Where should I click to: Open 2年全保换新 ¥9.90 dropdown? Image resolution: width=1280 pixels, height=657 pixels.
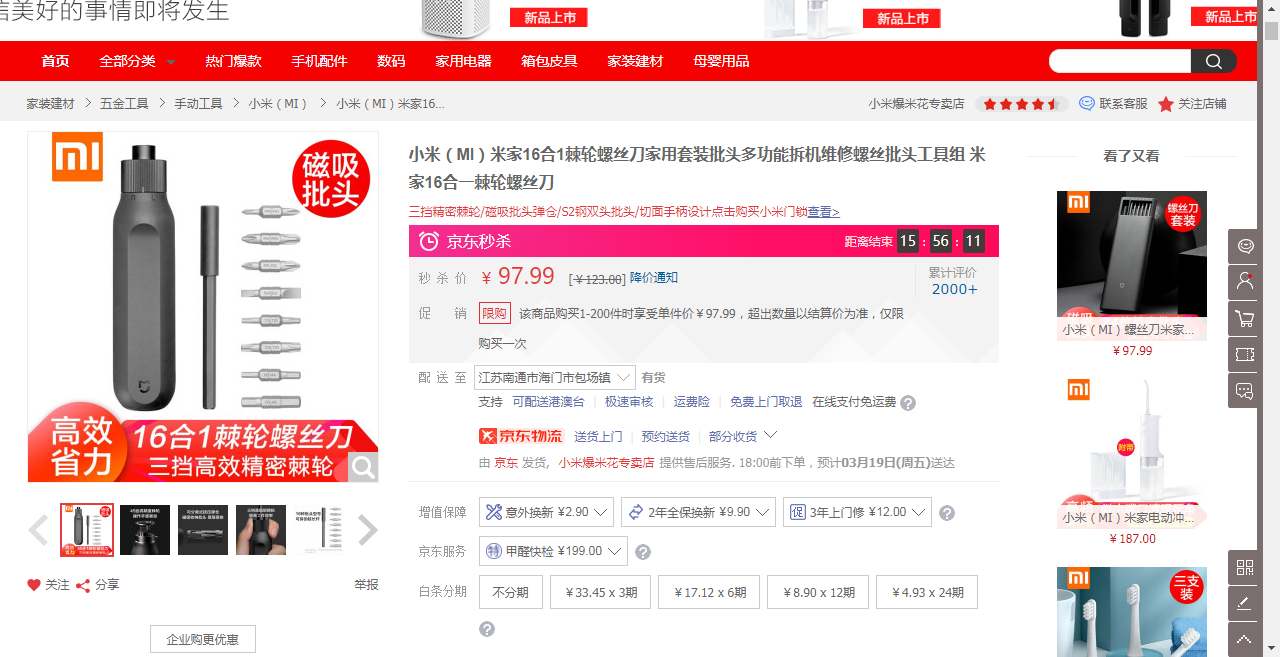coord(698,512)
